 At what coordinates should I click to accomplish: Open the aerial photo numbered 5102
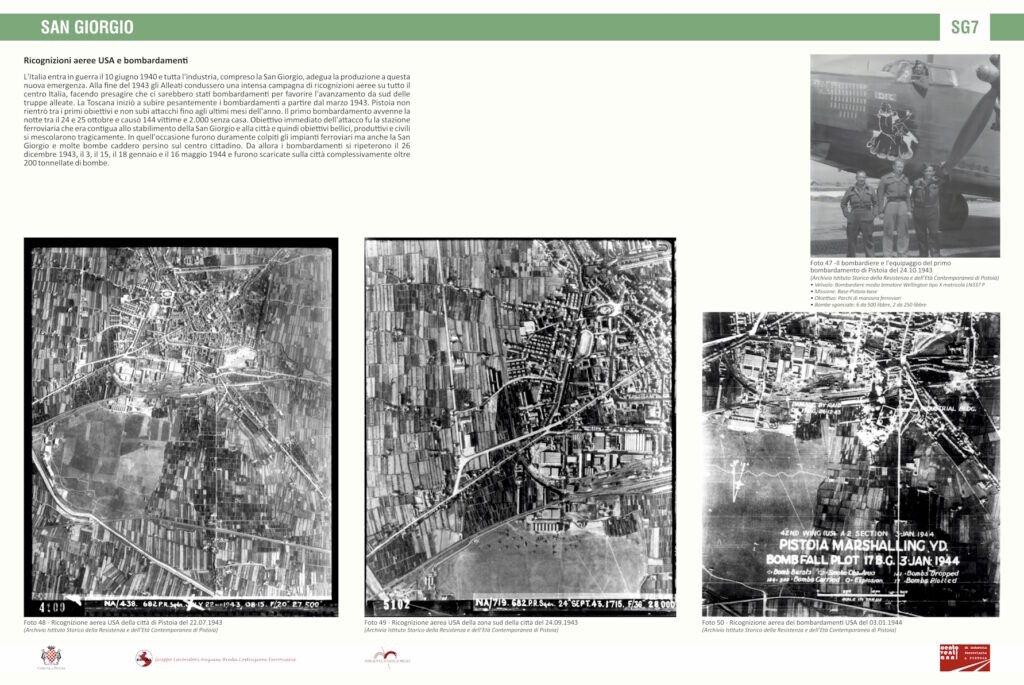pos(520,427)
